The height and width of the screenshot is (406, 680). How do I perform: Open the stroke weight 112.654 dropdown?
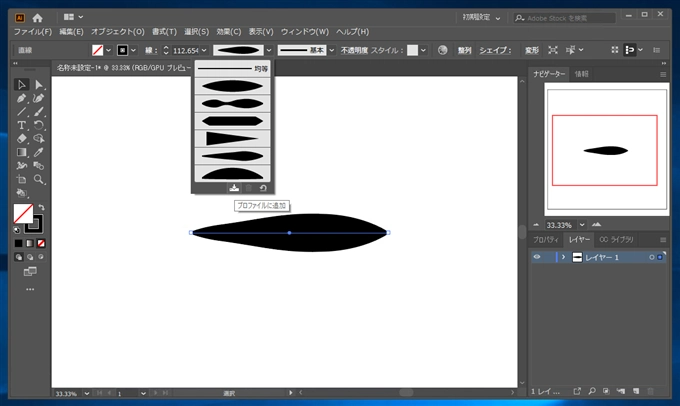click(x=204, y=50)
